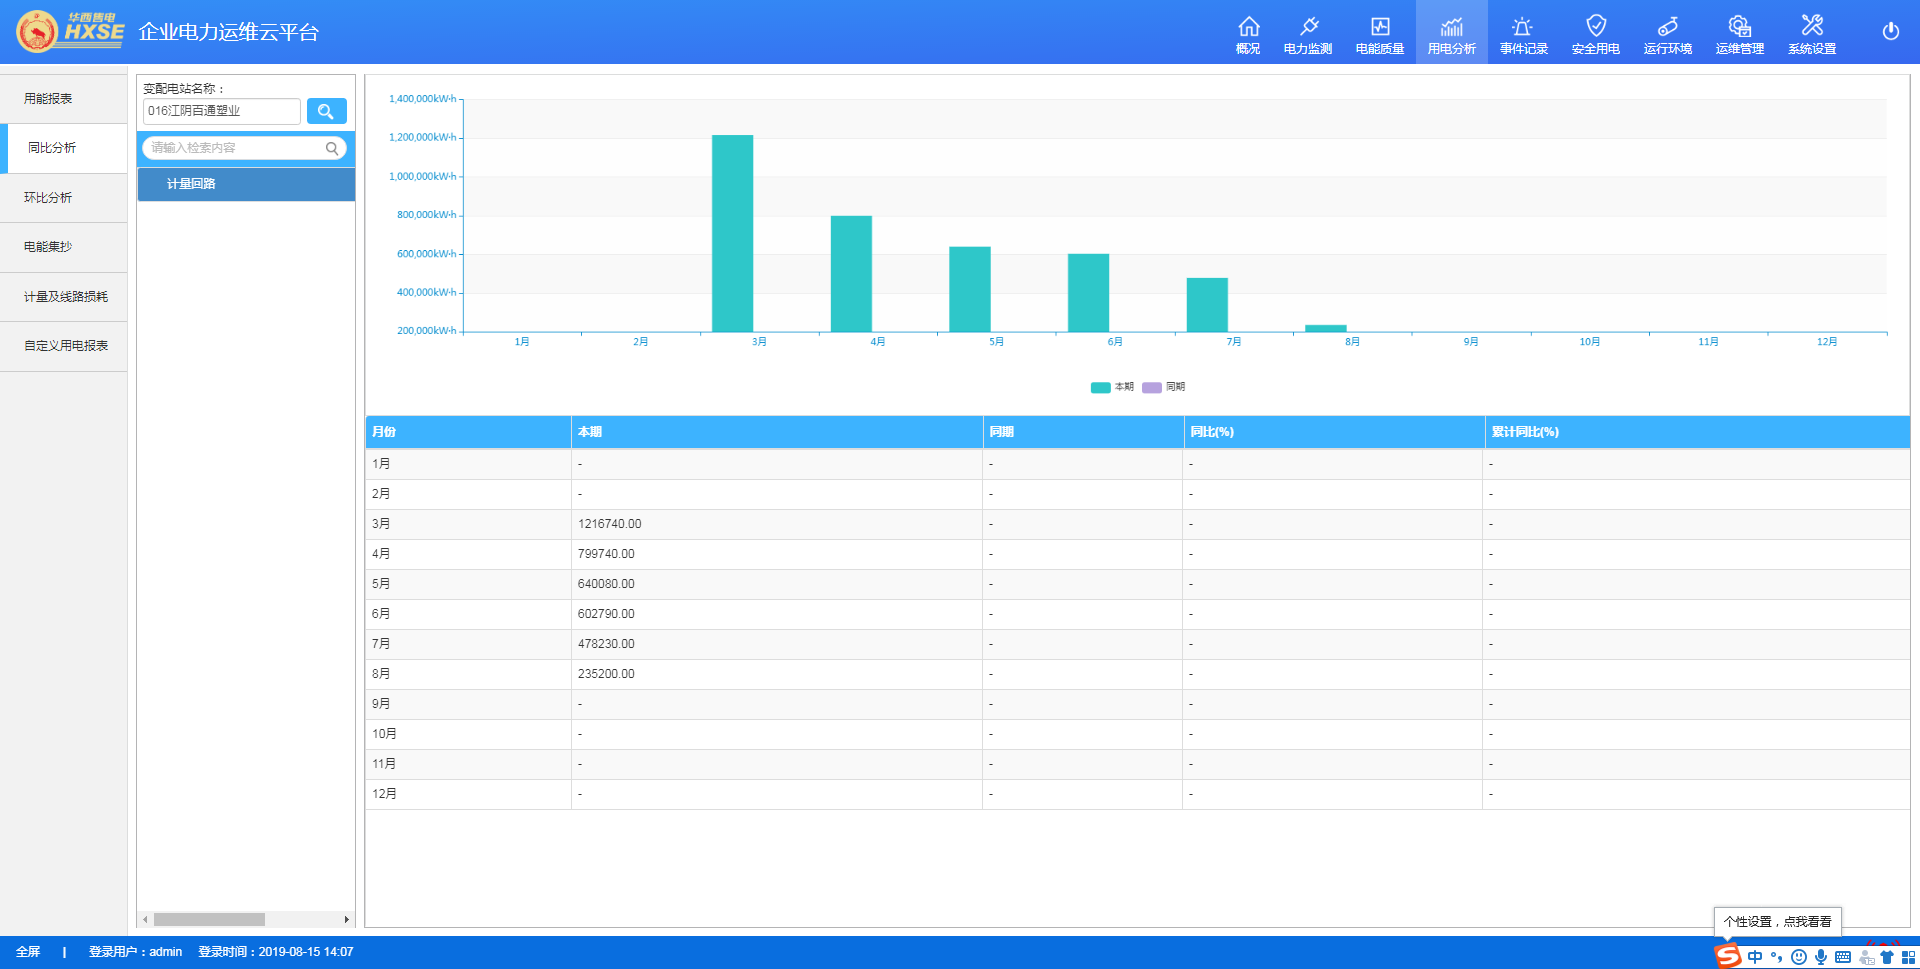The height and width of the screenshot is (969, 1920).
Task: Select 计量回路 tree item
Action: coord(191,184)
